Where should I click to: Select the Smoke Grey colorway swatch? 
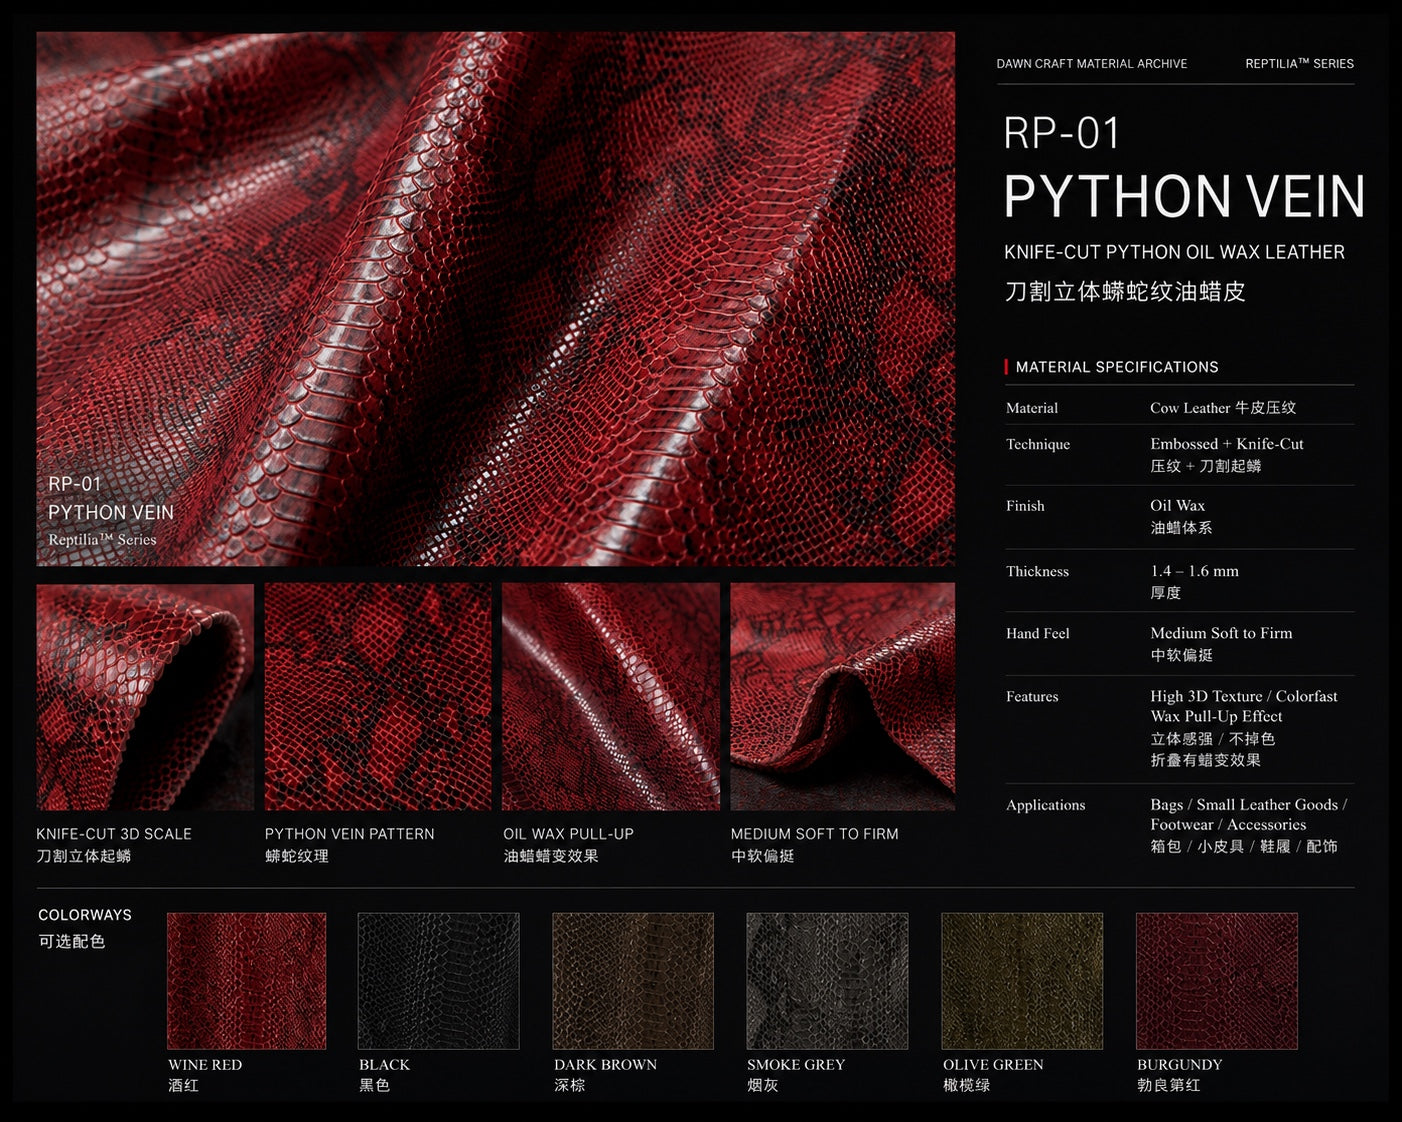click(827, 980)
